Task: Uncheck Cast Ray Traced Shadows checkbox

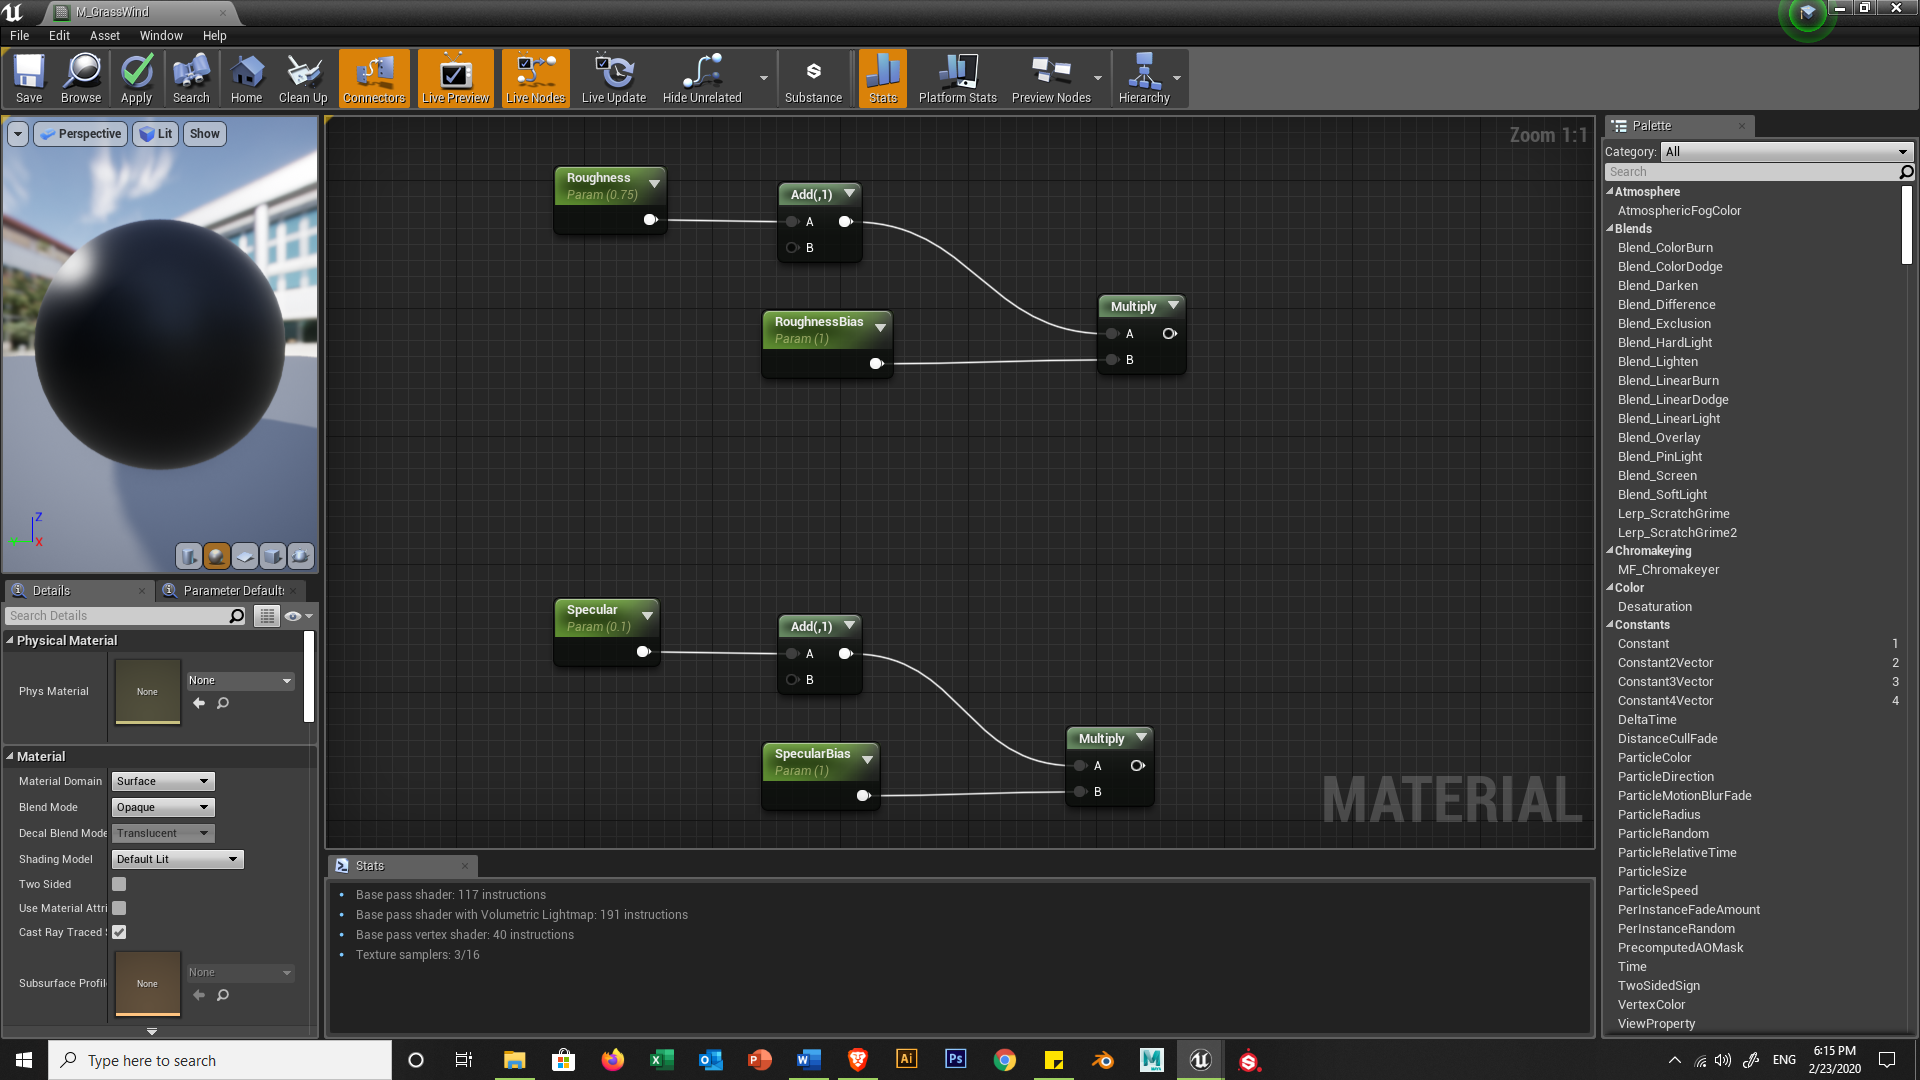Action: click(x=119, y=932)
